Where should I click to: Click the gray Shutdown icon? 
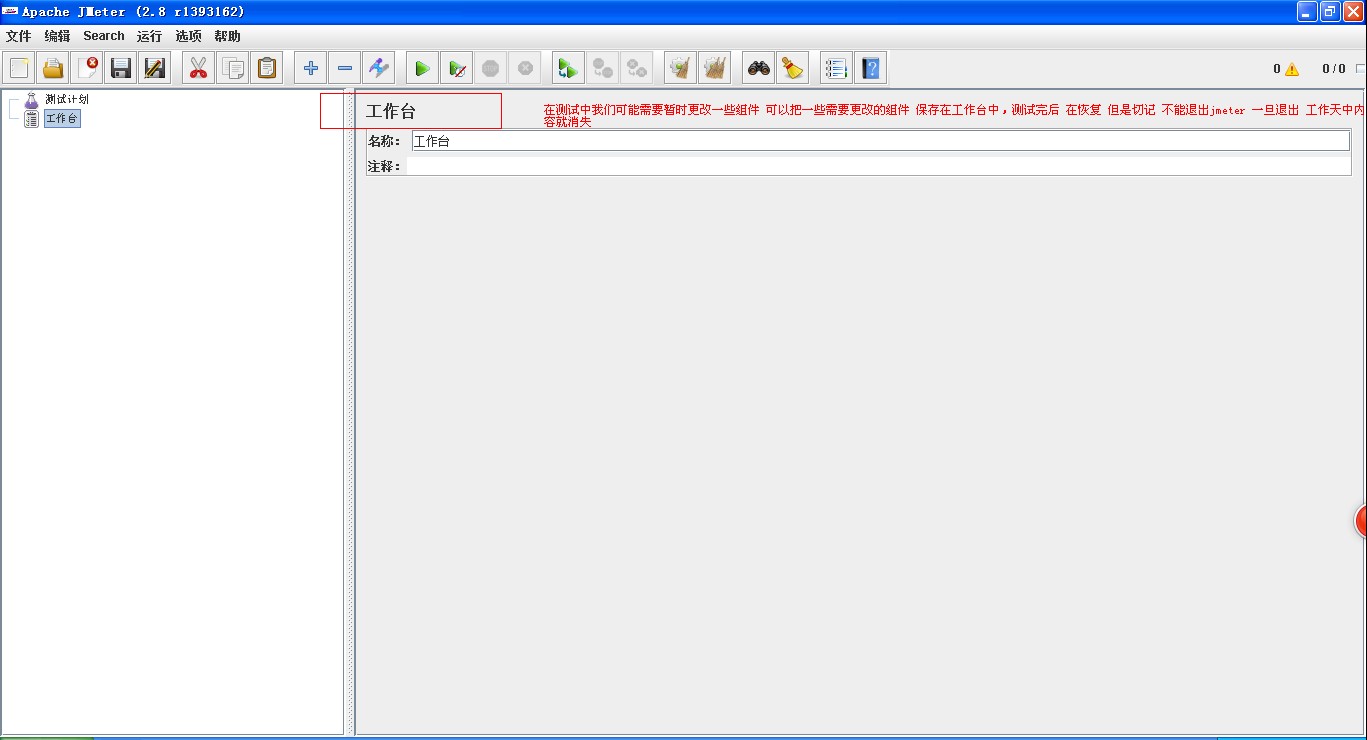click(x=524, y=68)
